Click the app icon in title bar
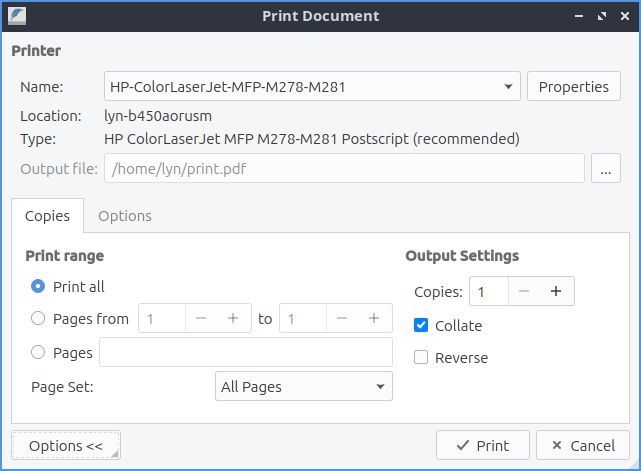Viewport: 641px width, 471px height. (x=17, y=16)
